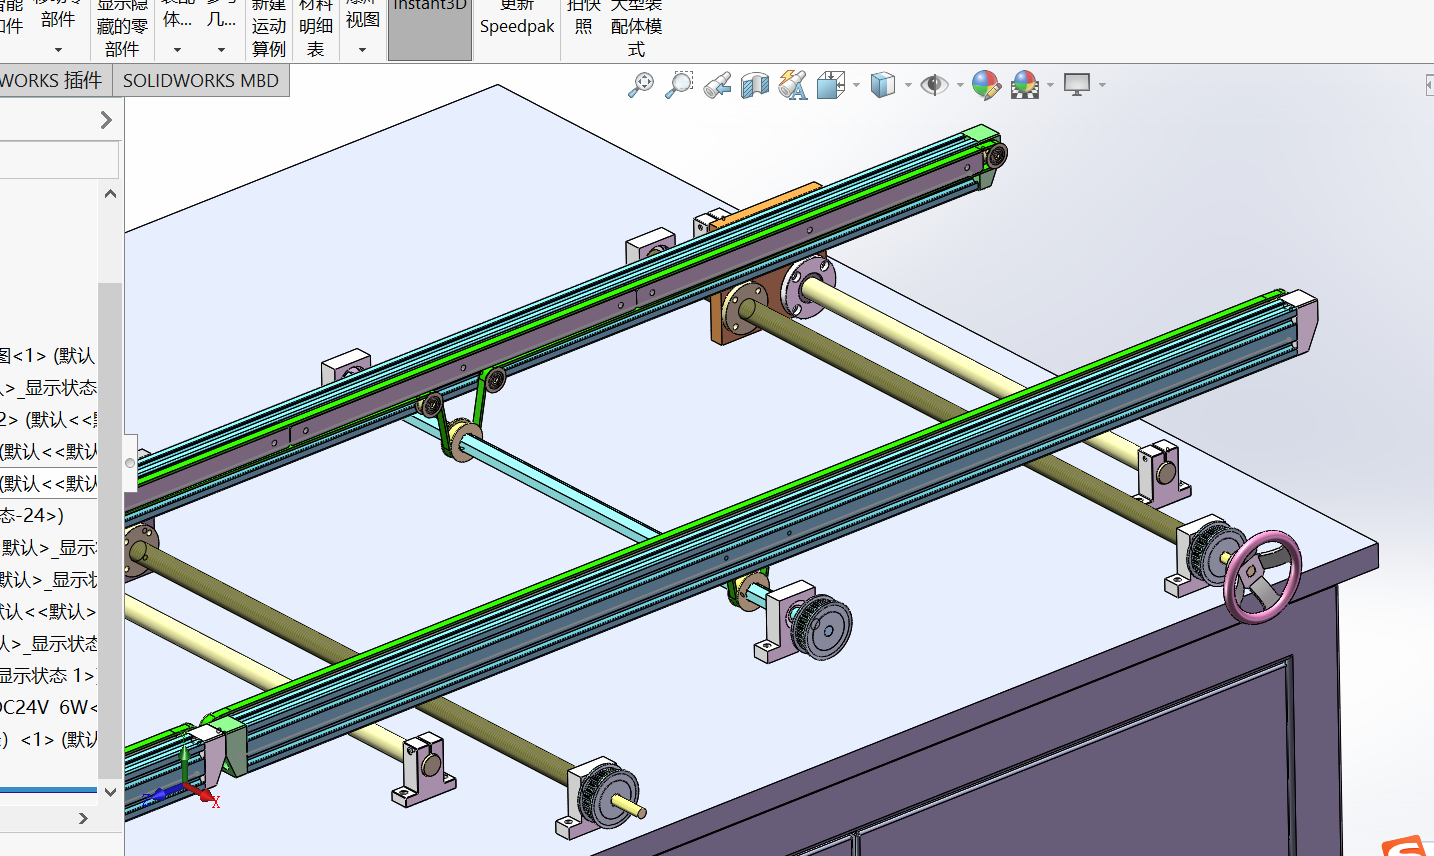Toggle the Instant3D button
Image resolution: width=1434 pixels, height=856 pixels.
coord(430,28)
